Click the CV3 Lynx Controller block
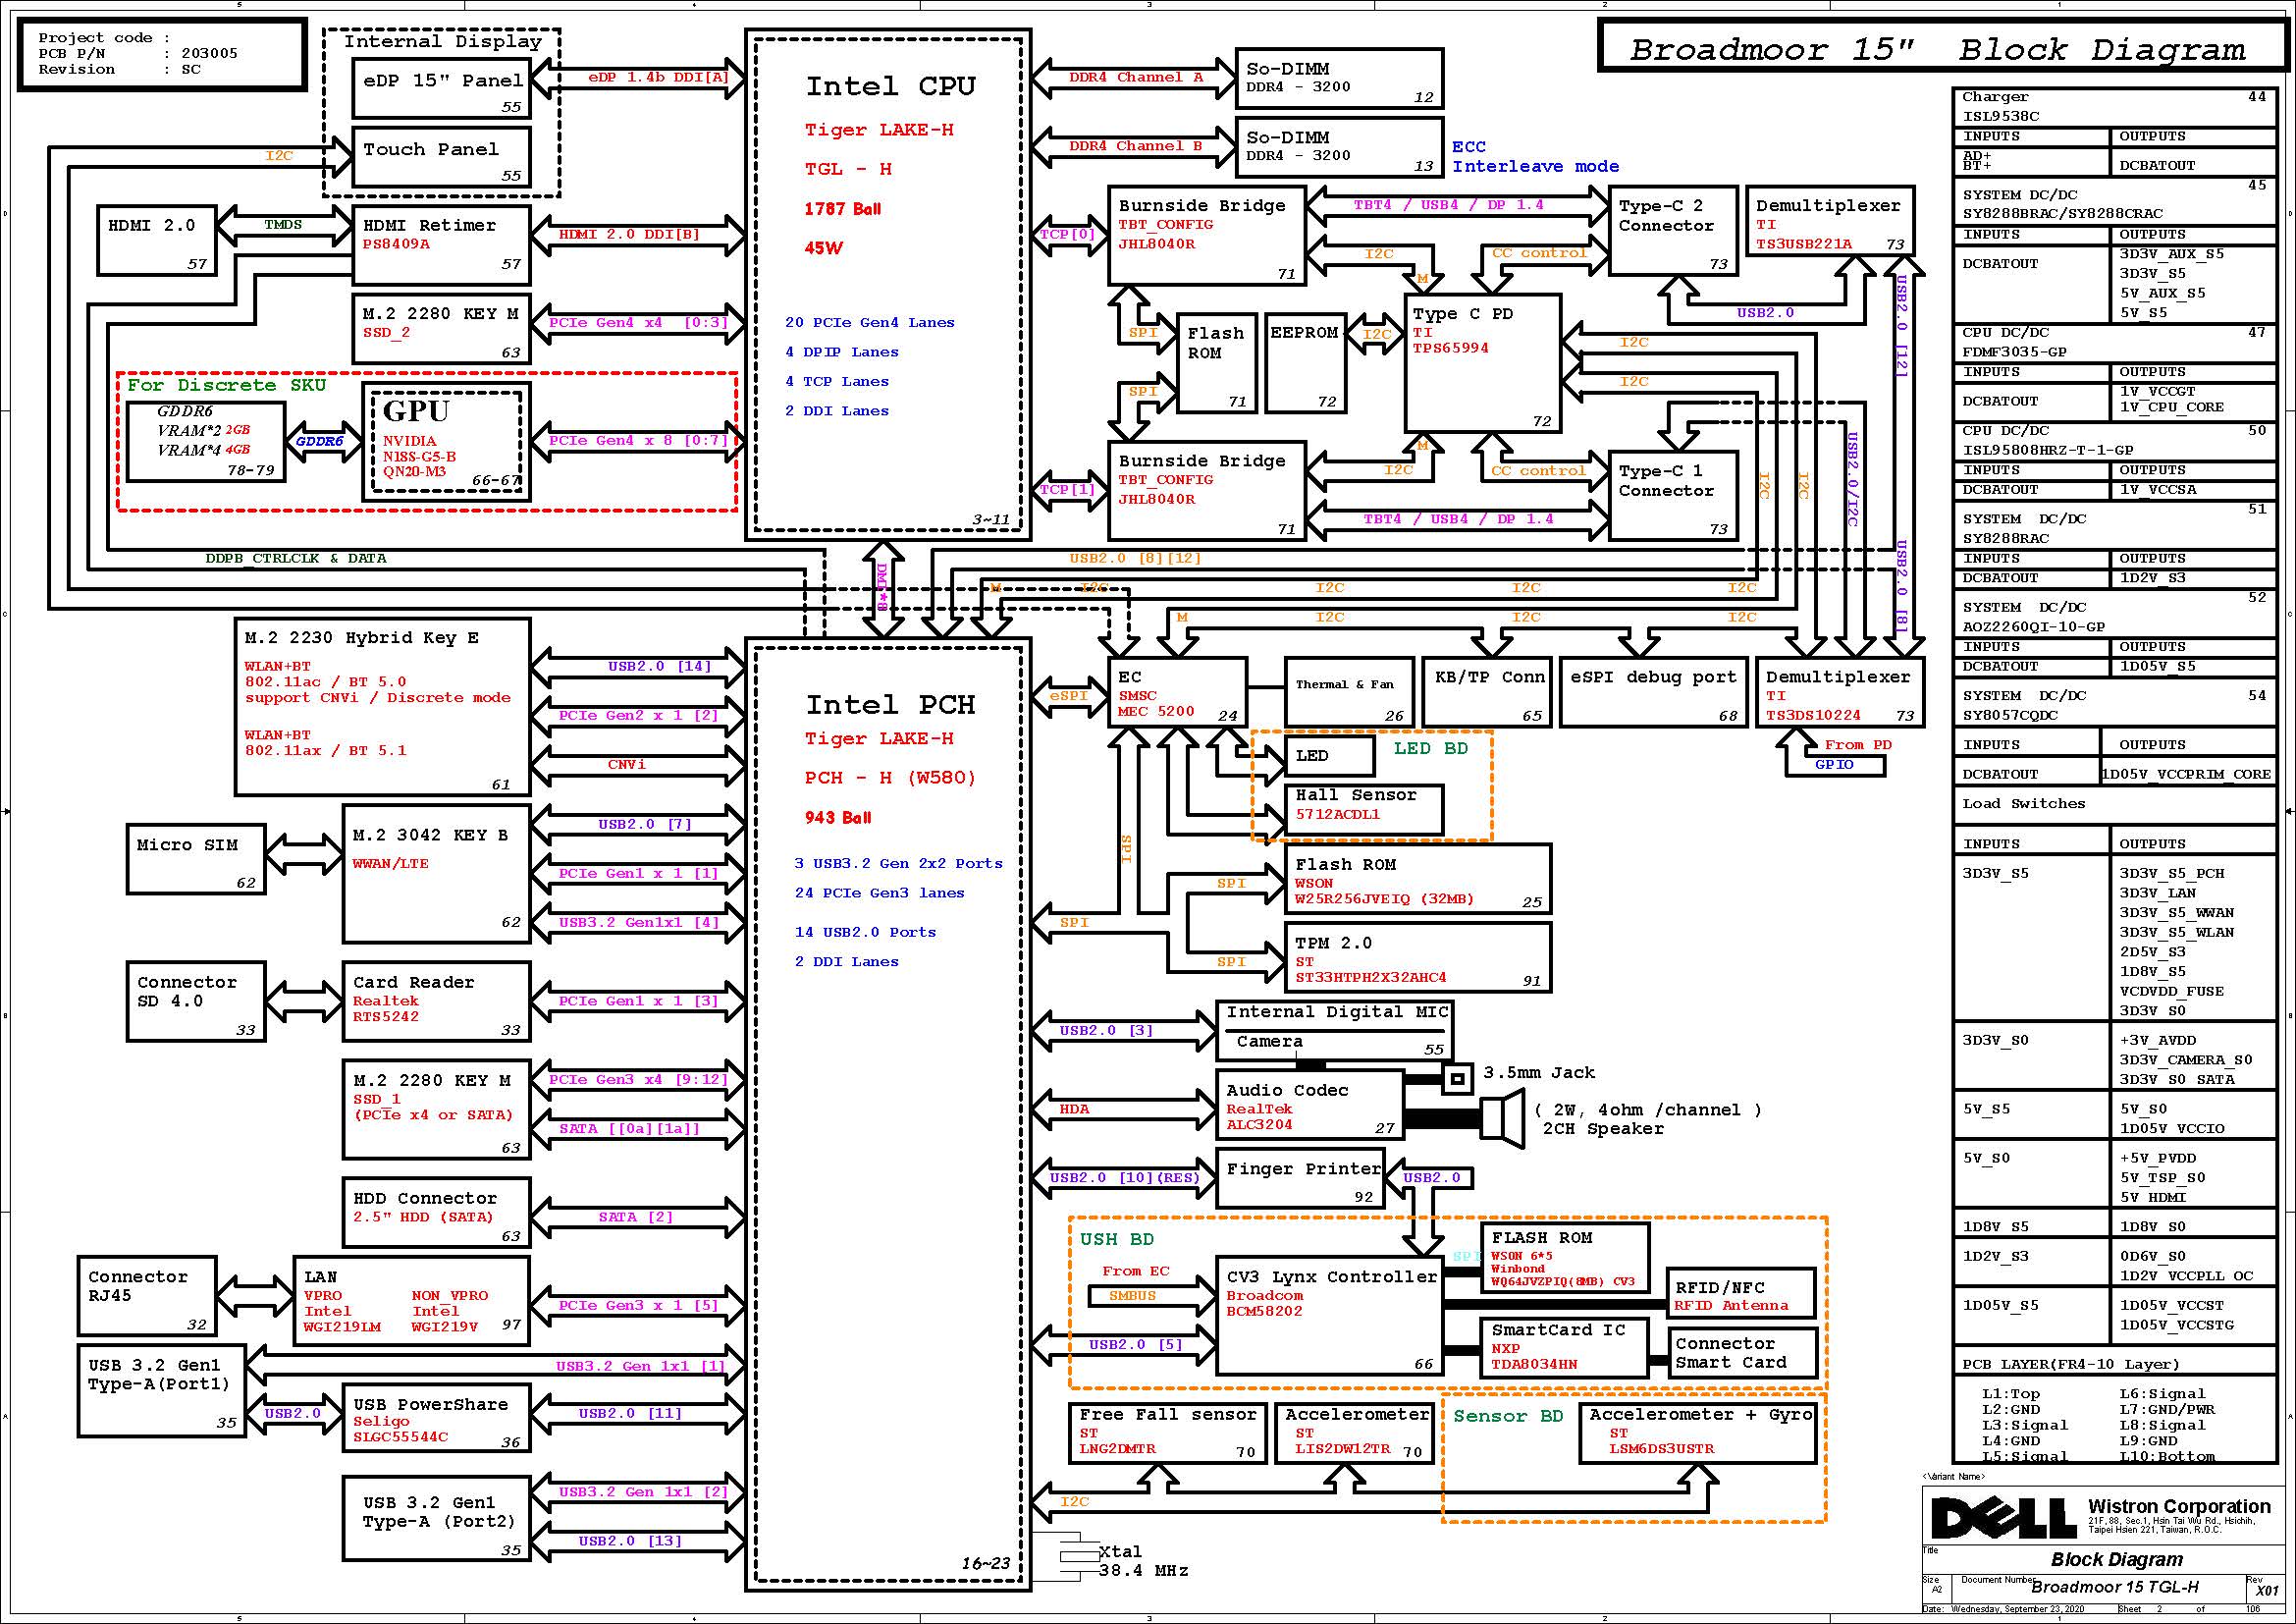 coord(1329,1315)
